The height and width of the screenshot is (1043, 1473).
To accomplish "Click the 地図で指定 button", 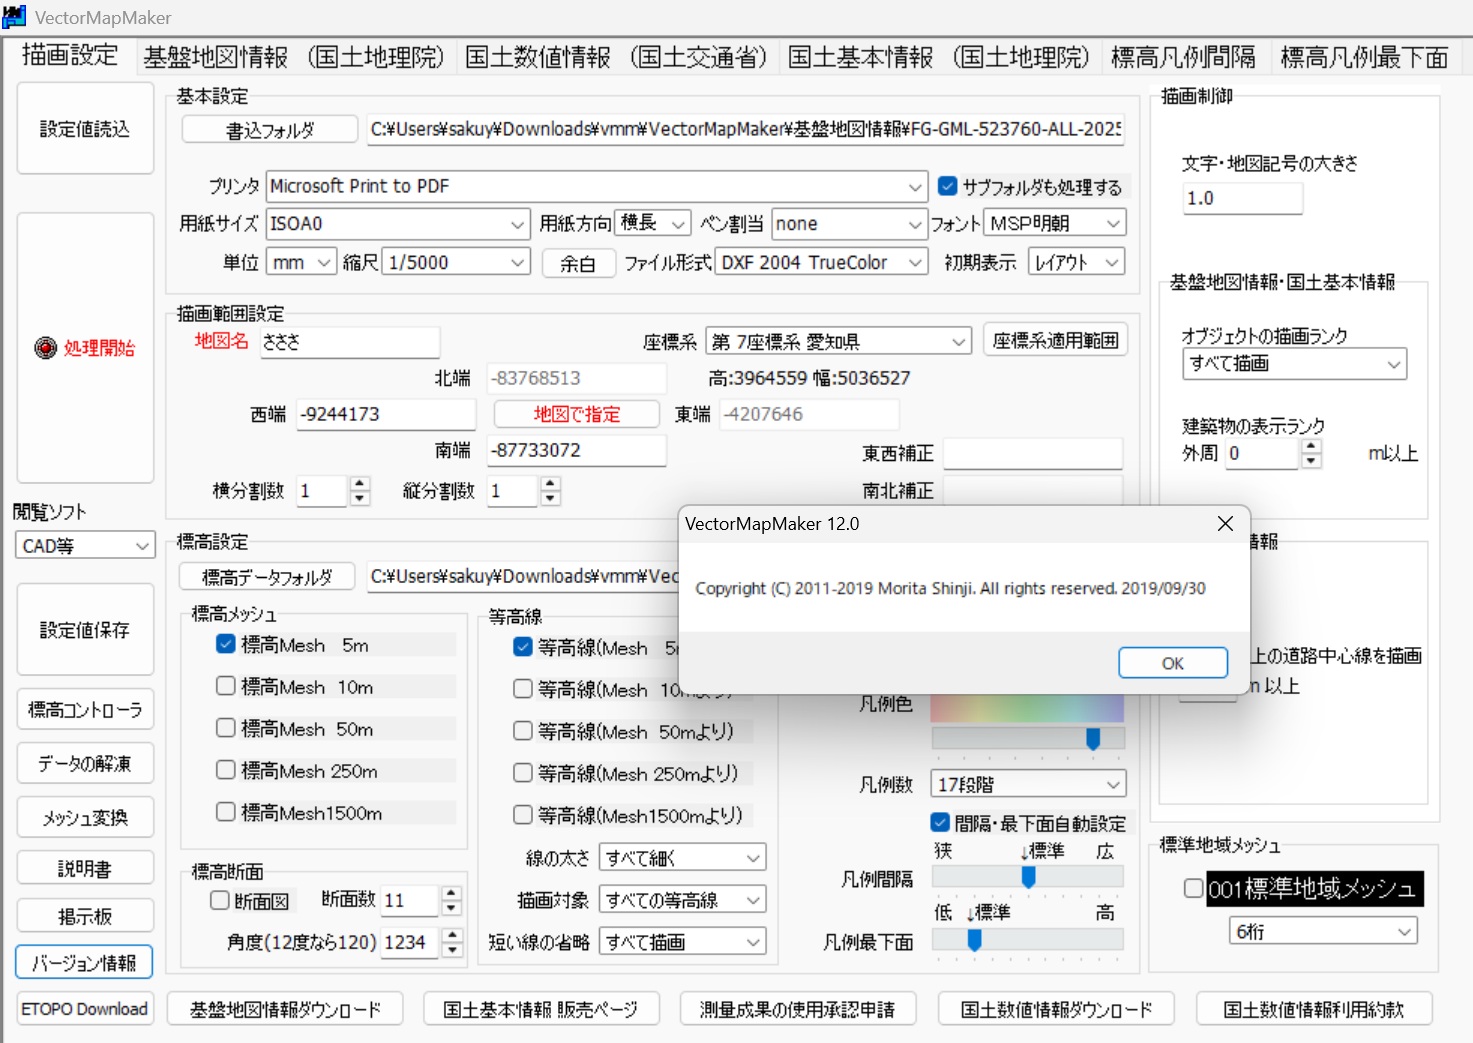I will pos(576,414).
